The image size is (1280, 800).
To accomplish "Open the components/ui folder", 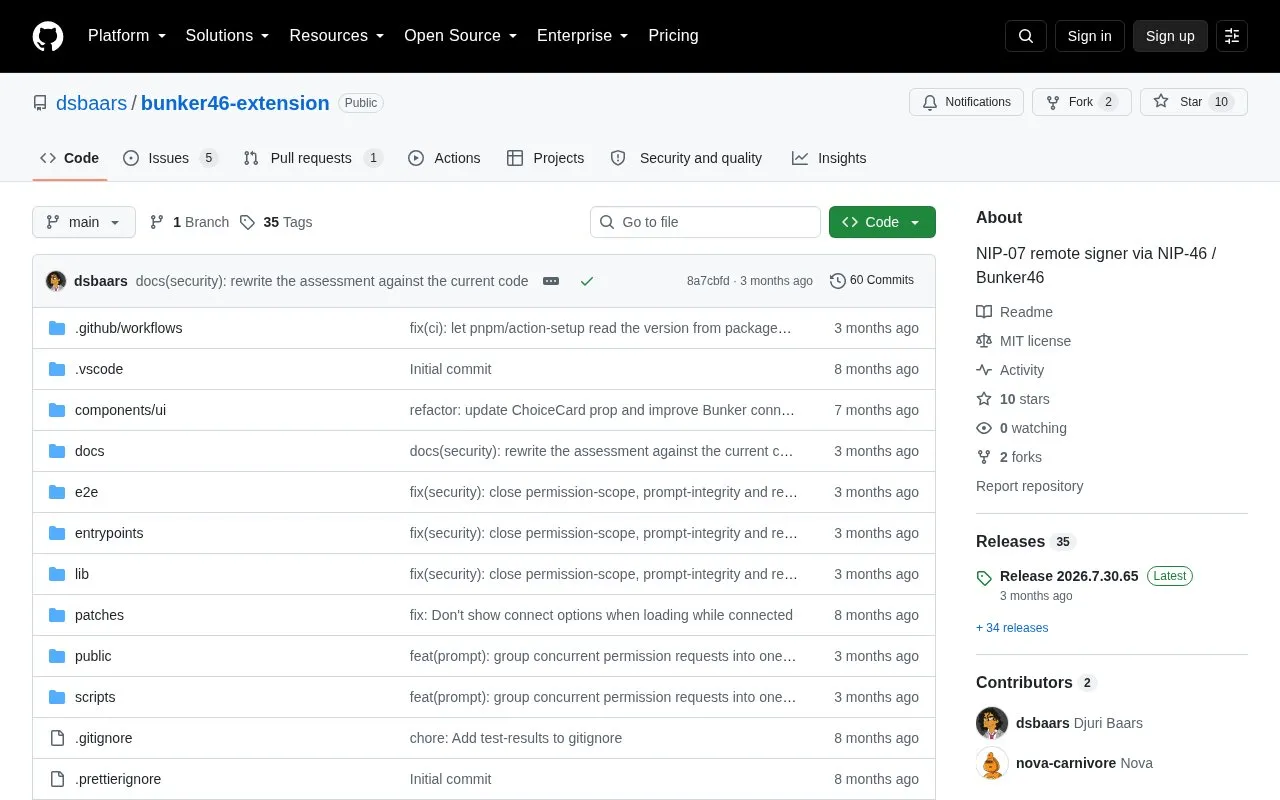I will [x=120, y=410].
